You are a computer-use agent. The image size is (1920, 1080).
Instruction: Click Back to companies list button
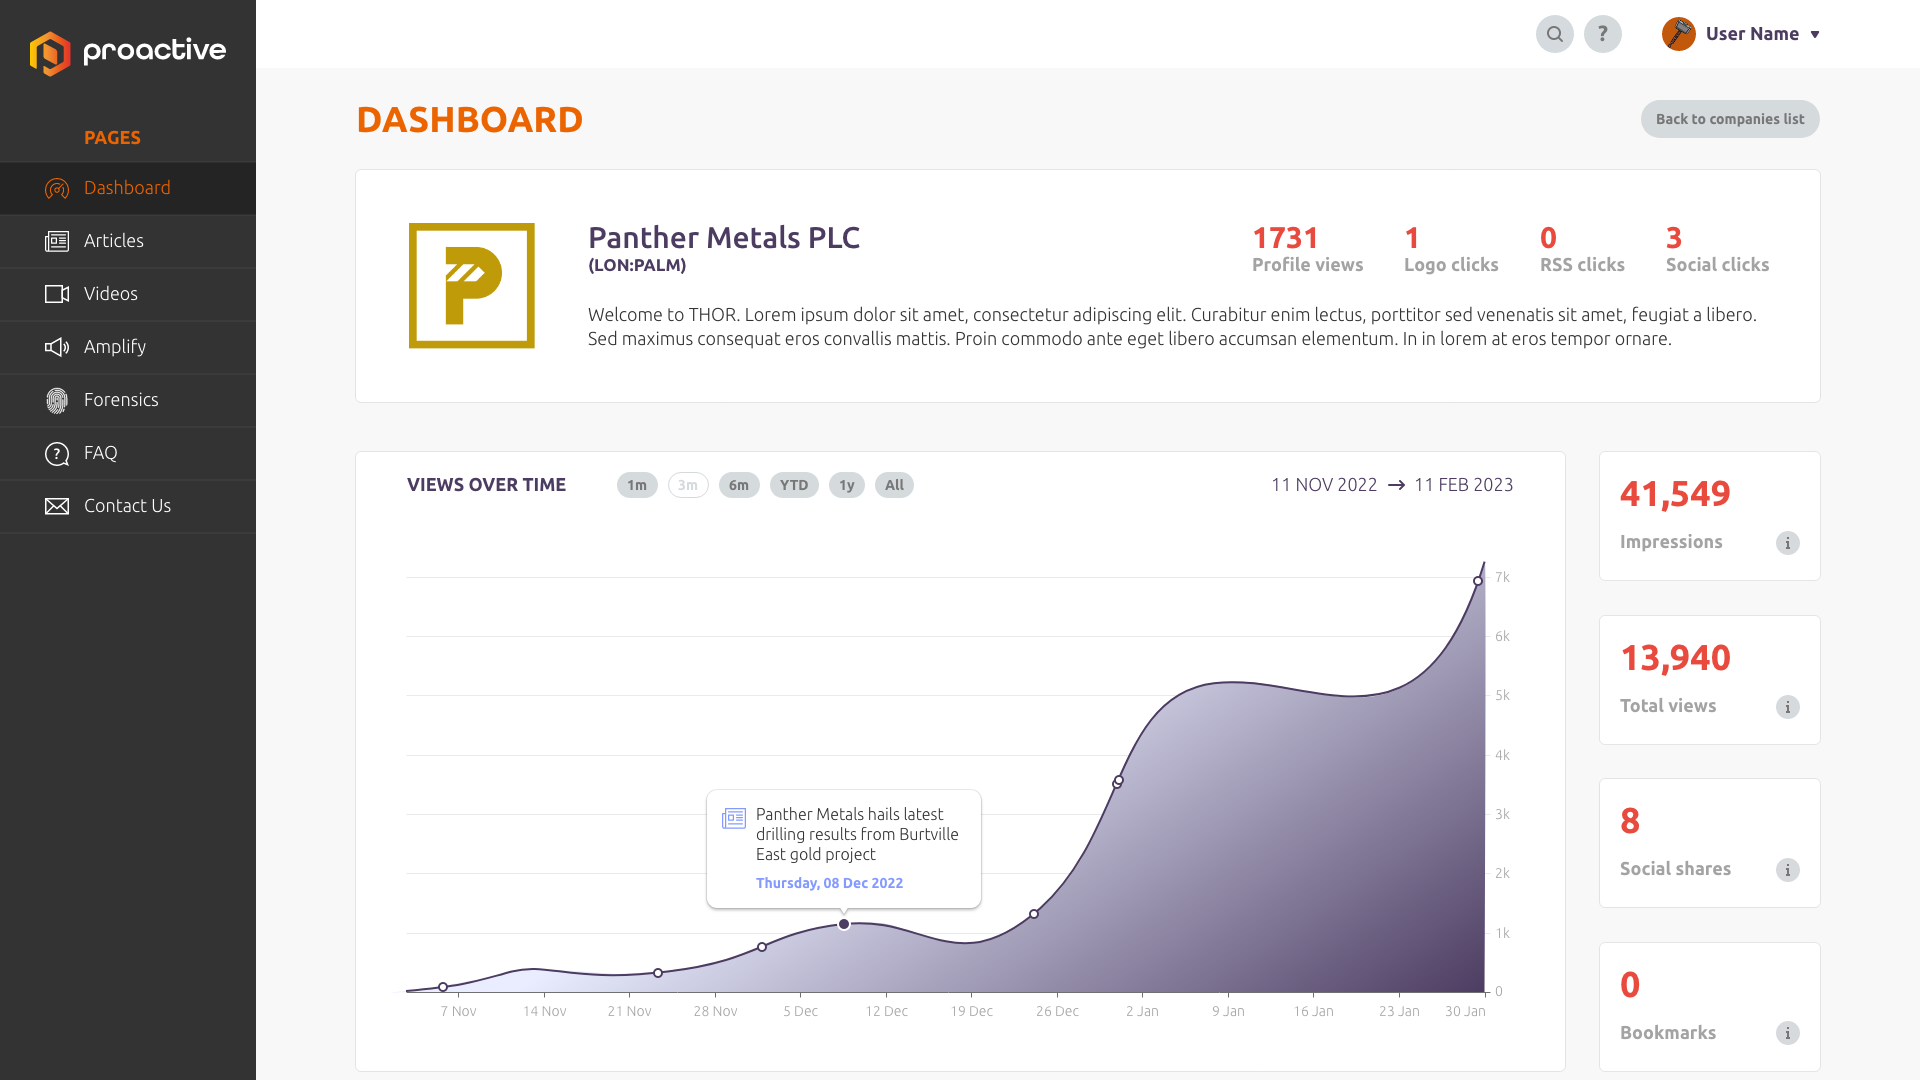1730,119
